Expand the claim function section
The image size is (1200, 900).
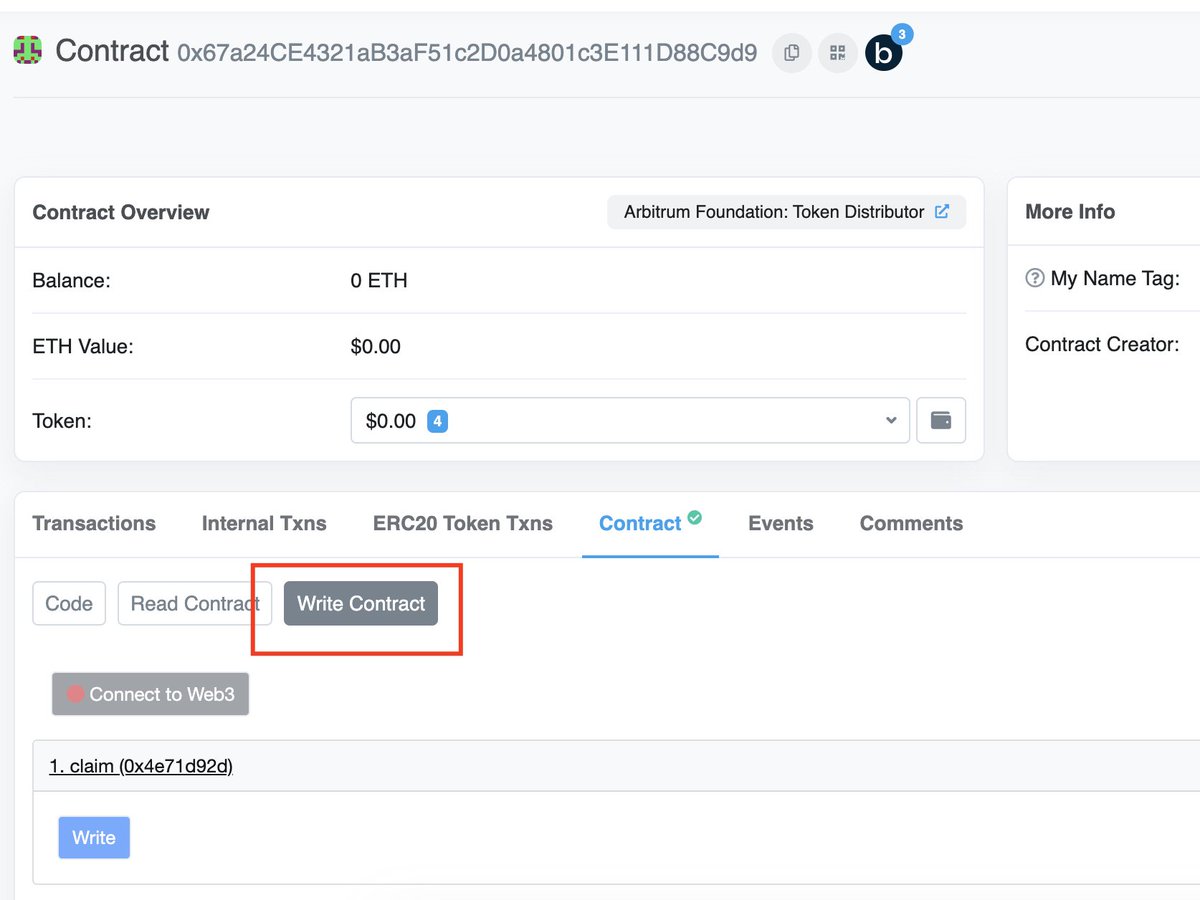pos(141,766)
